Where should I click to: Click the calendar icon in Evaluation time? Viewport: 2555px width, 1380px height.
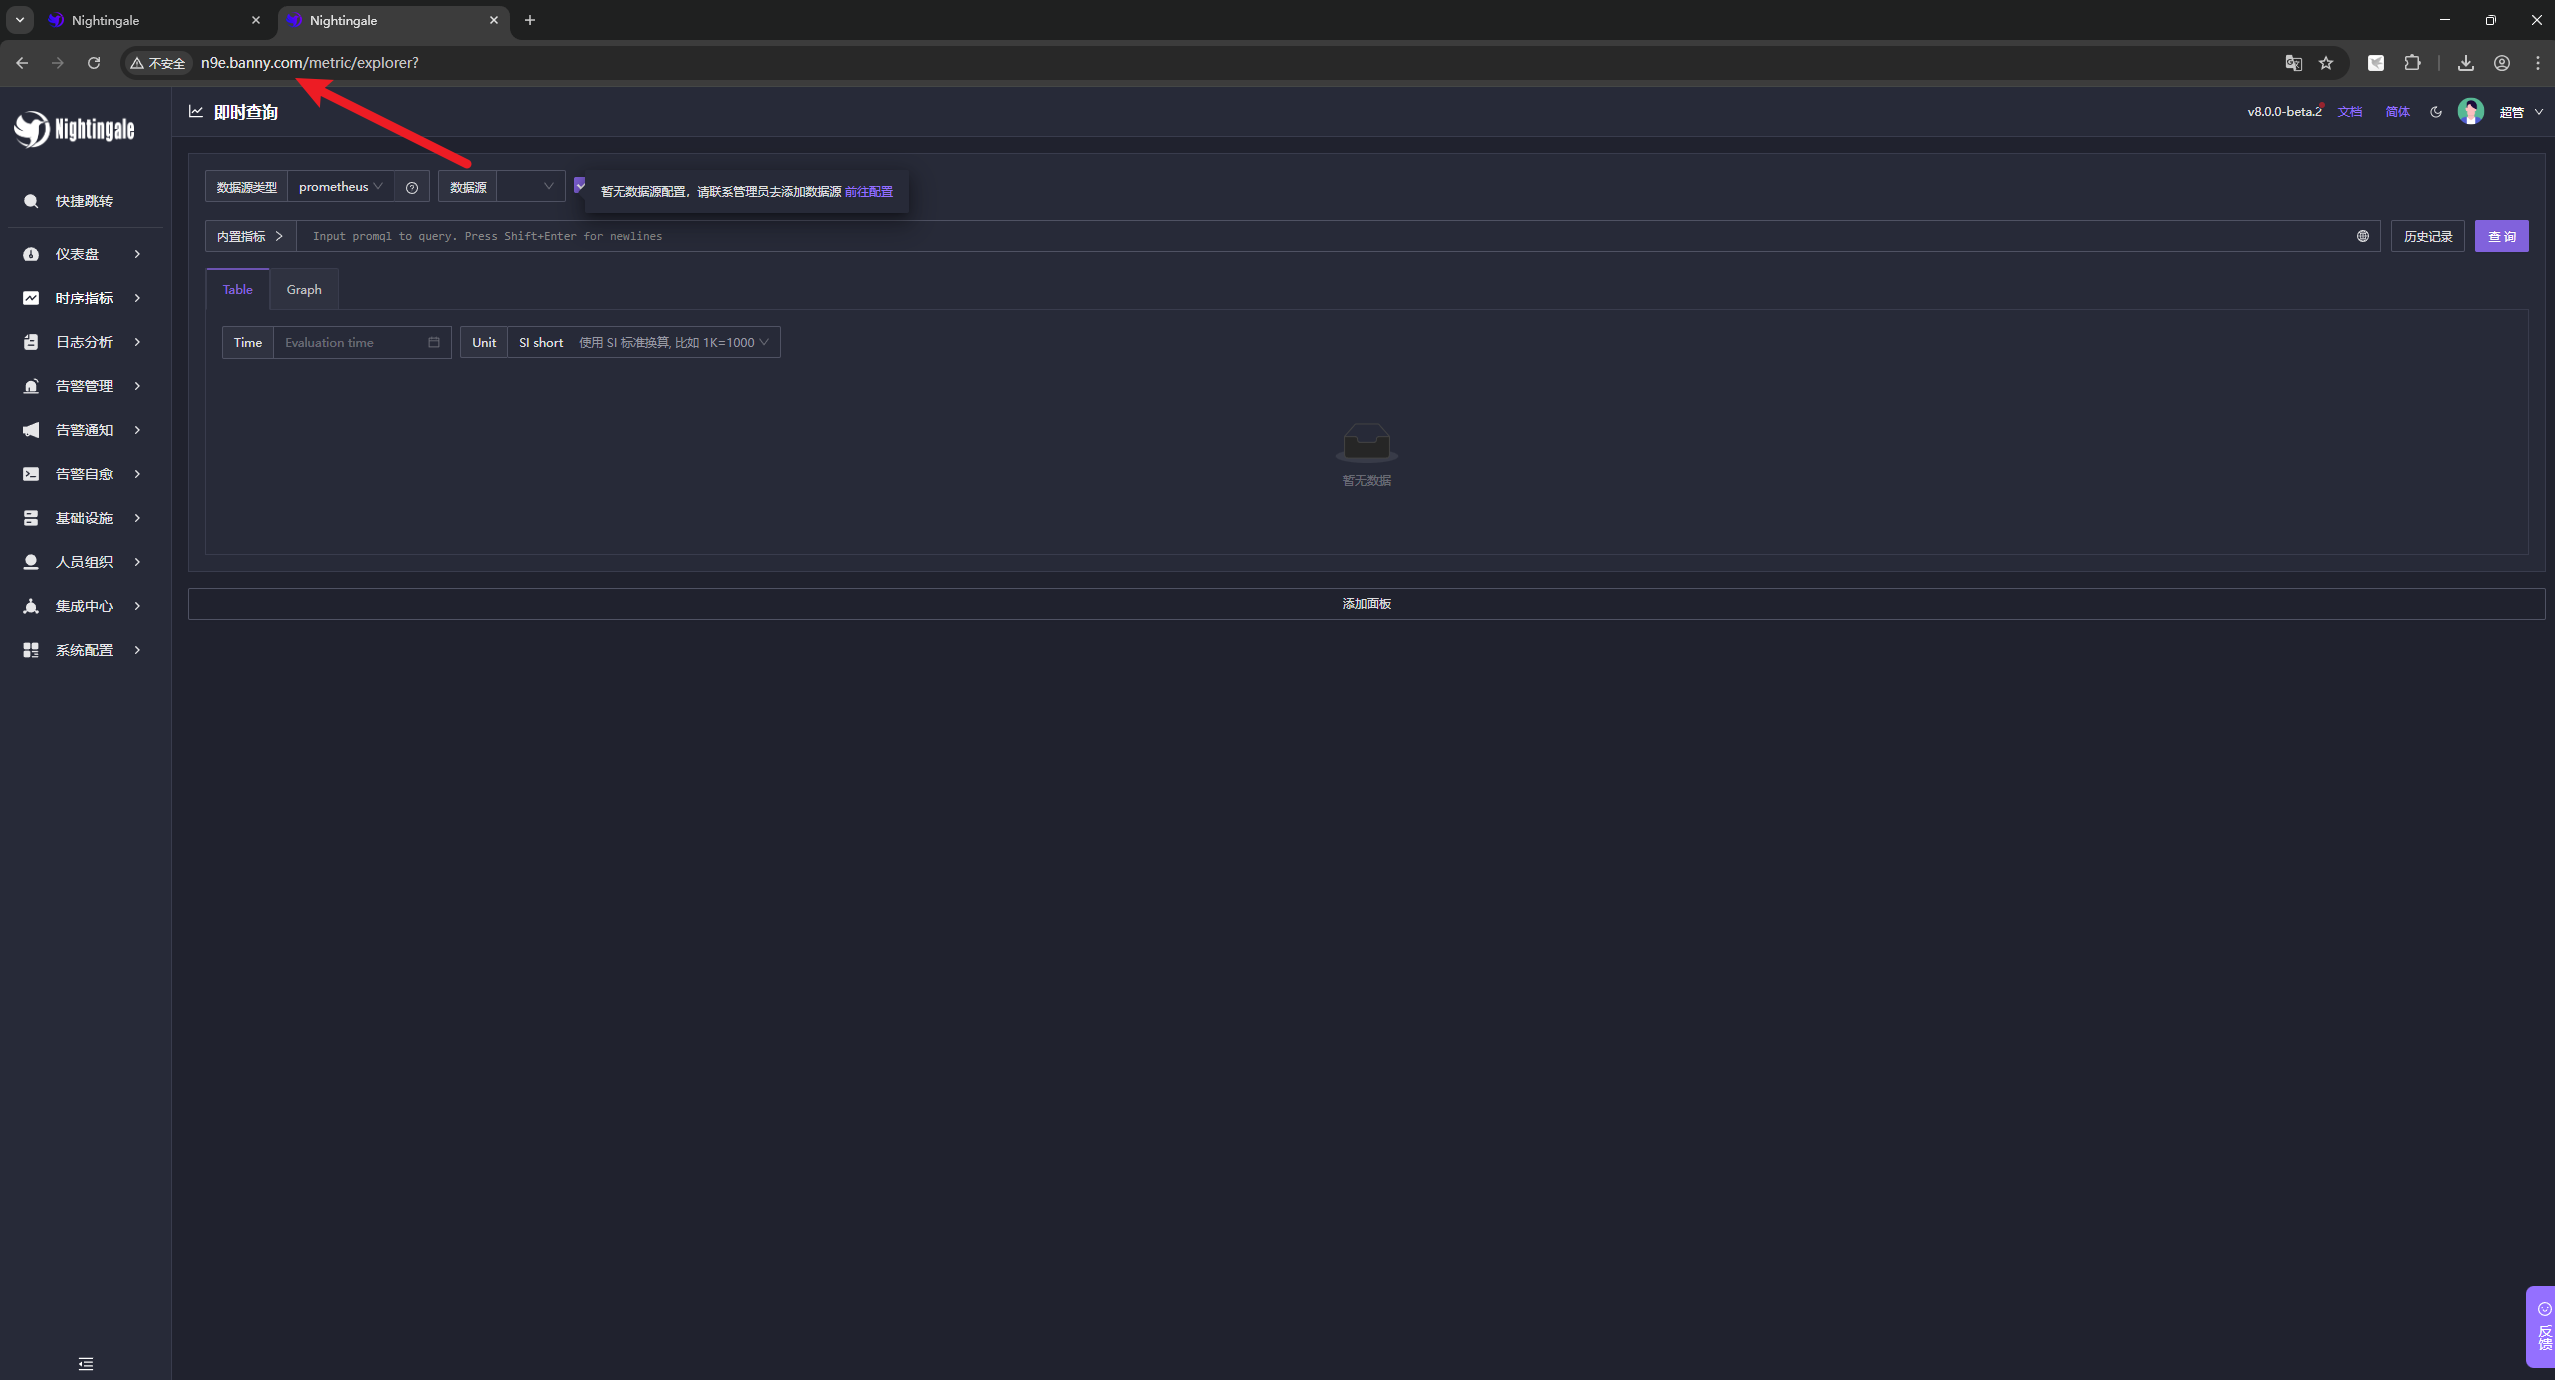coord(434,342)
